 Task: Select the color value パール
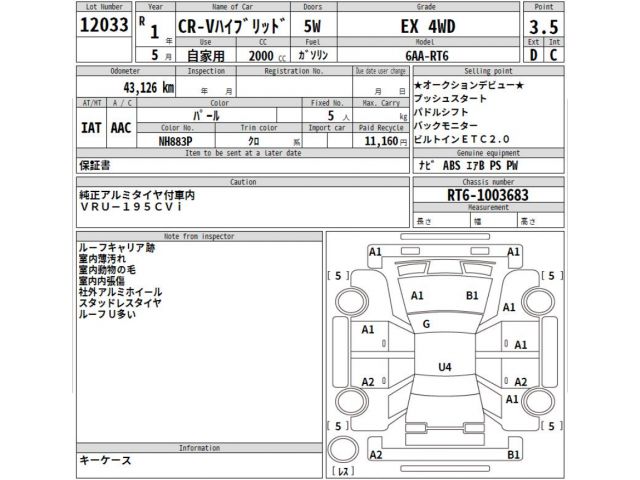click(x=206, y=116)
